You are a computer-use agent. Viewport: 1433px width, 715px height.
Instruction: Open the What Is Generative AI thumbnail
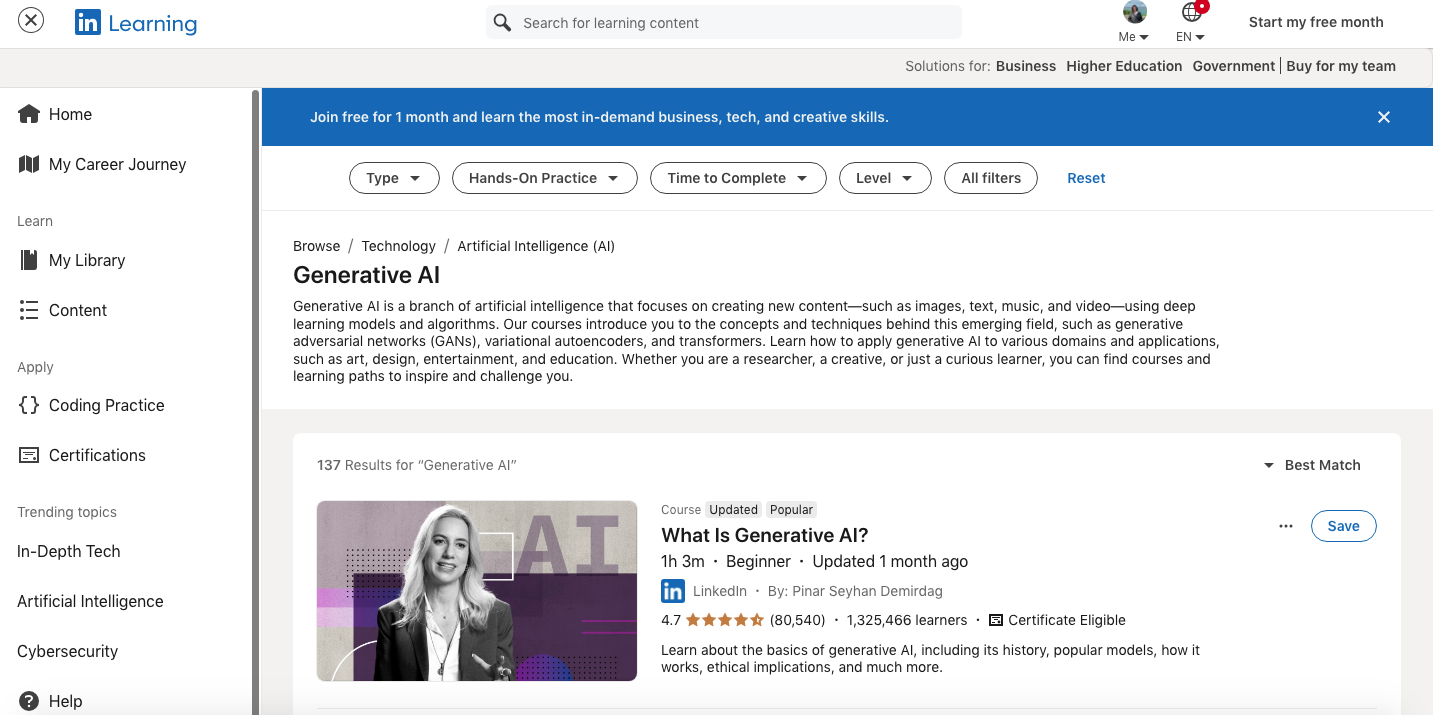click(477, 591)
